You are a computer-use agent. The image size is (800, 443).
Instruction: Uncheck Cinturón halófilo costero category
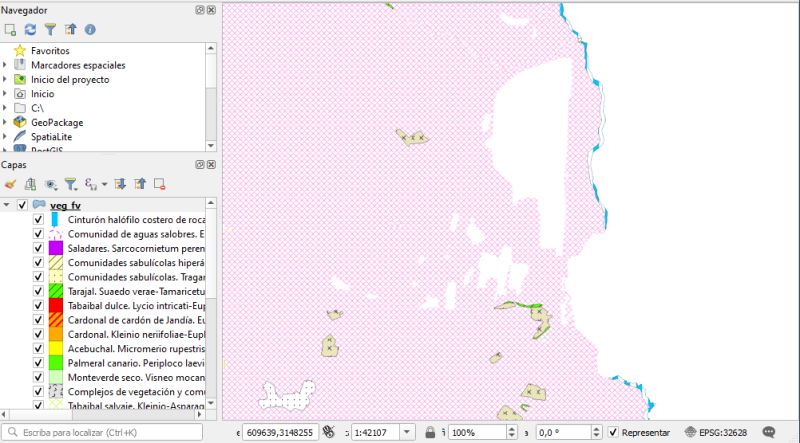point(38,219)
